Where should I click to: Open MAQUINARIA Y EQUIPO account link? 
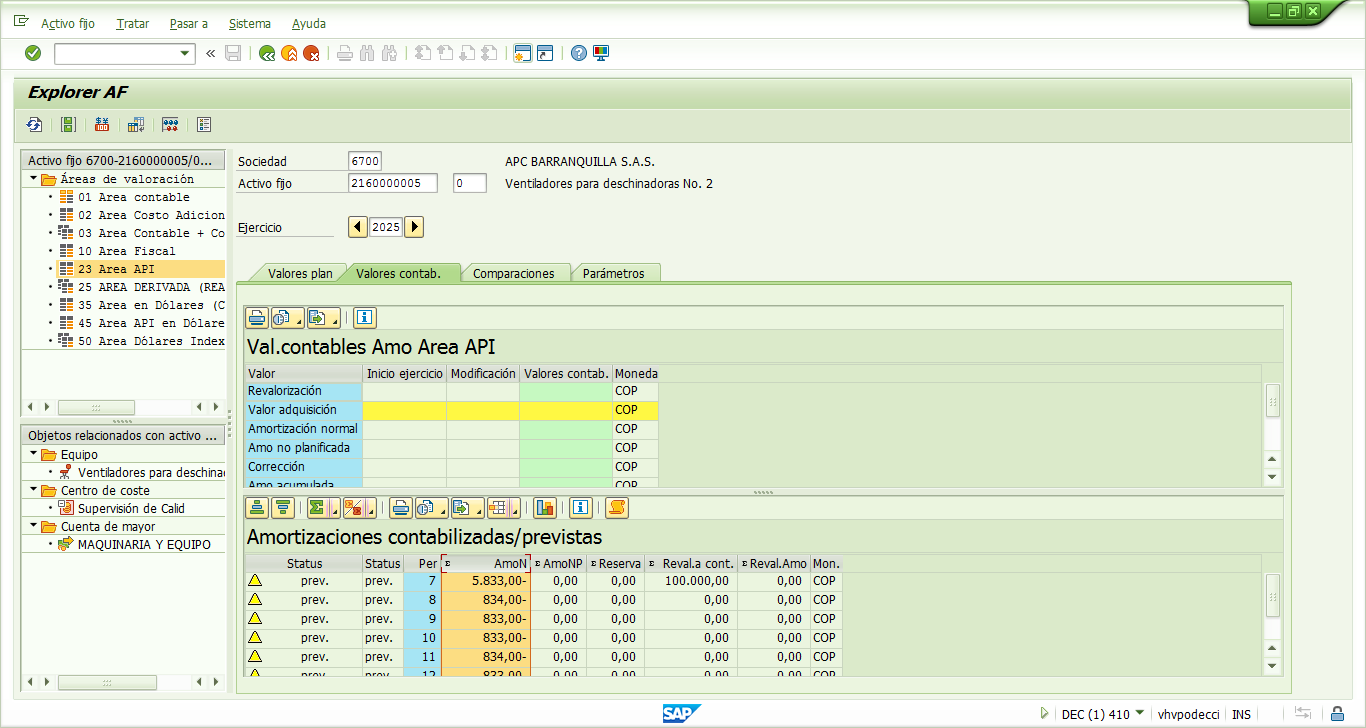[144, 545]
